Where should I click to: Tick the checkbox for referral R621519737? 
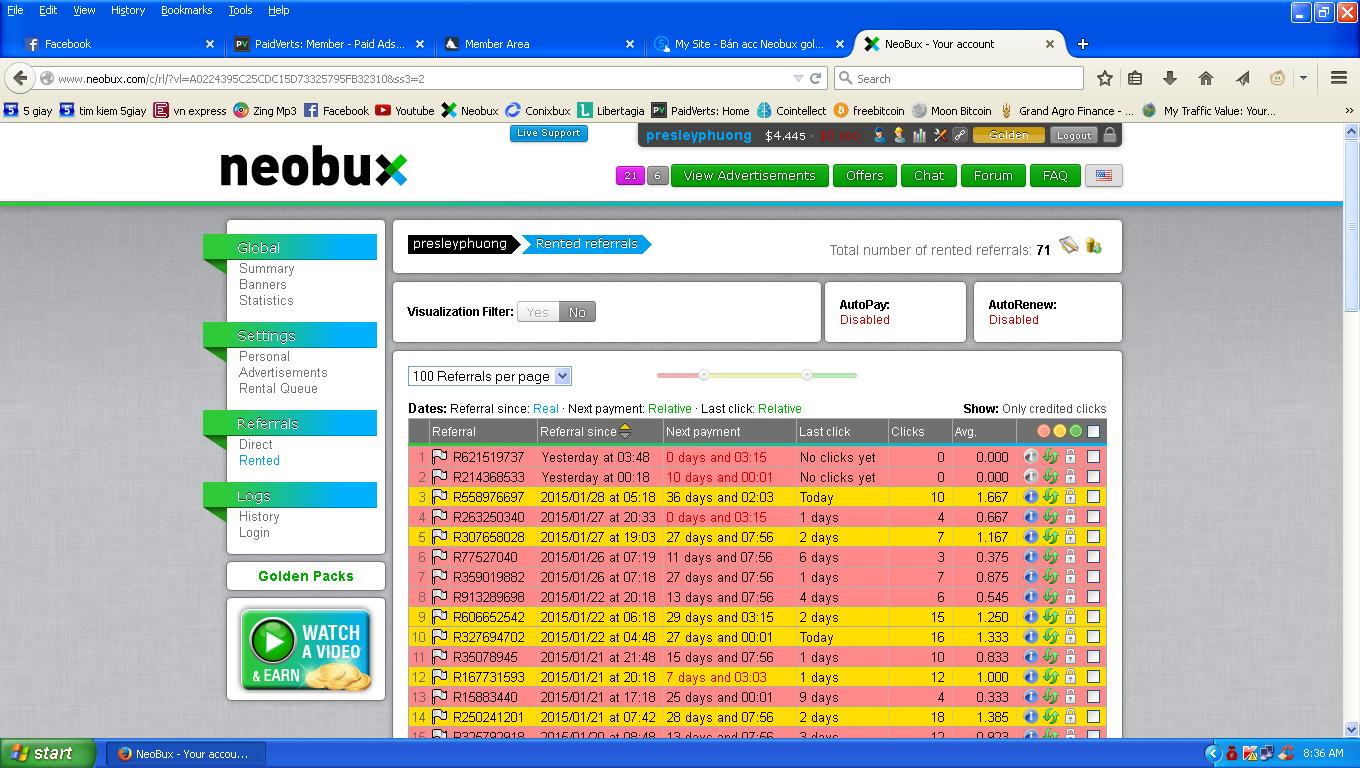(1093, 457)
